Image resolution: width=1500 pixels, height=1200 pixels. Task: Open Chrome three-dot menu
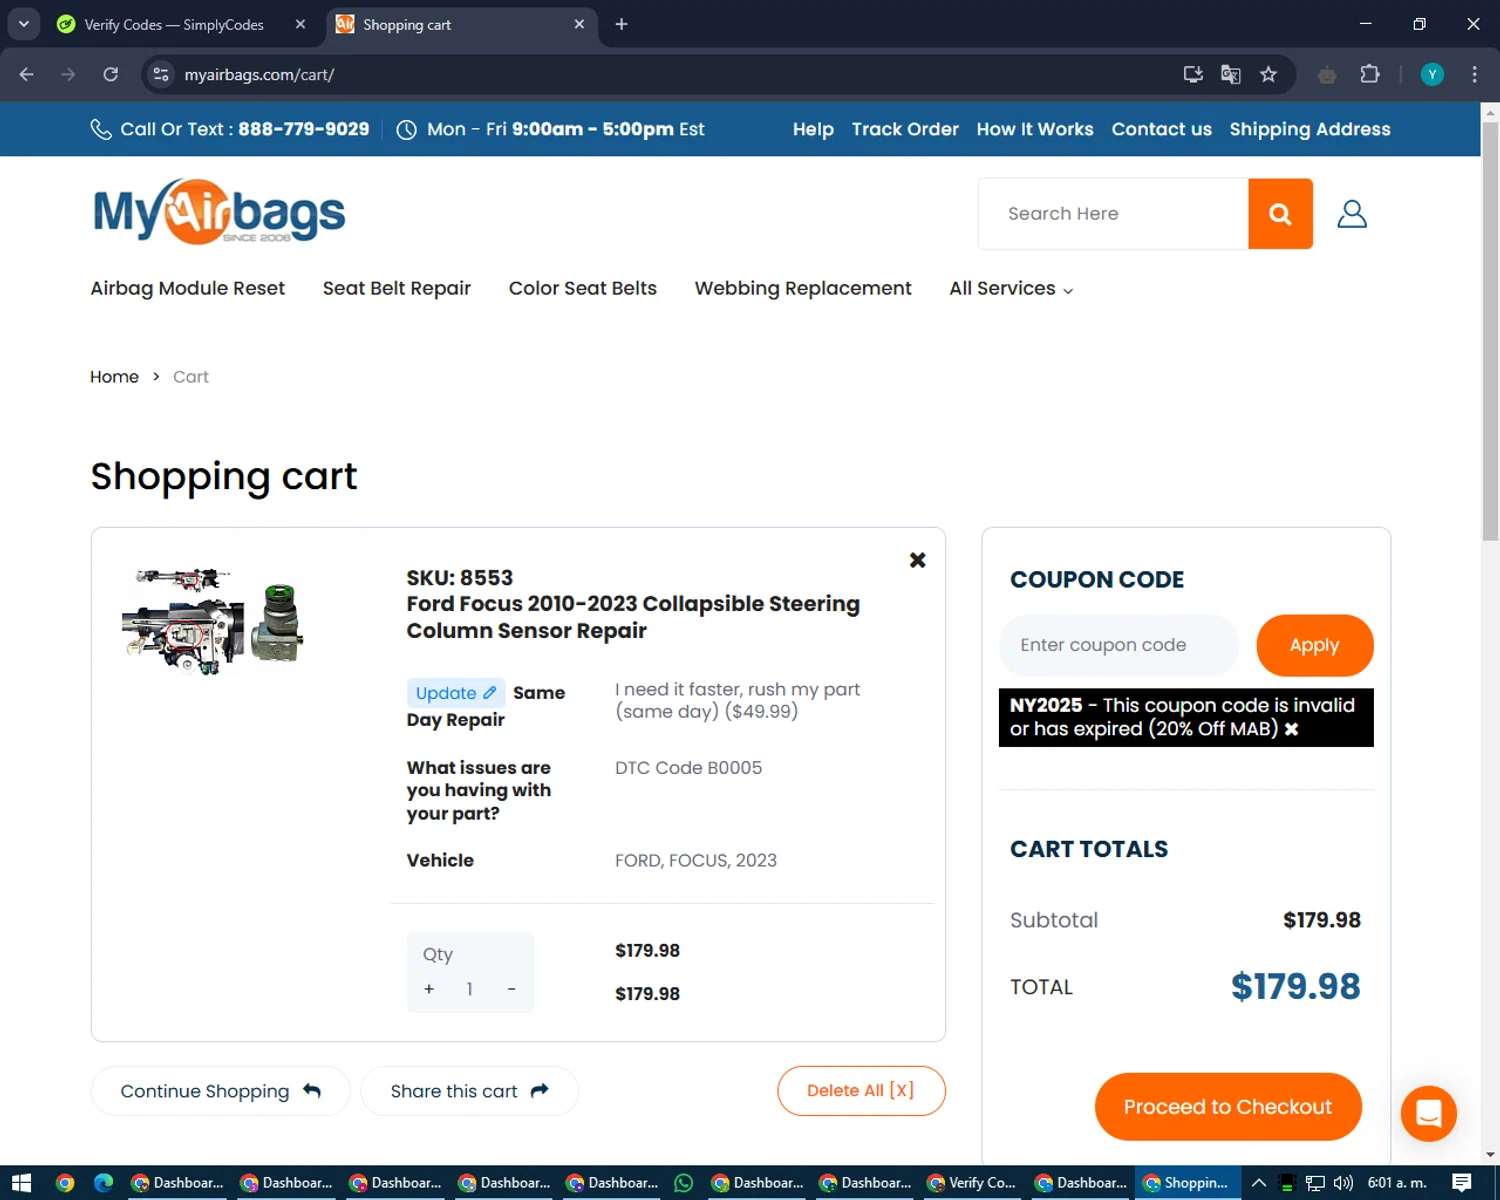[x=1474, y=74]
